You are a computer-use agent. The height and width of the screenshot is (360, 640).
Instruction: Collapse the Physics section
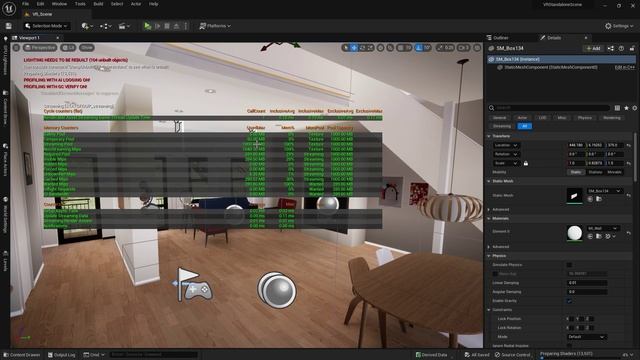[489, 256]
